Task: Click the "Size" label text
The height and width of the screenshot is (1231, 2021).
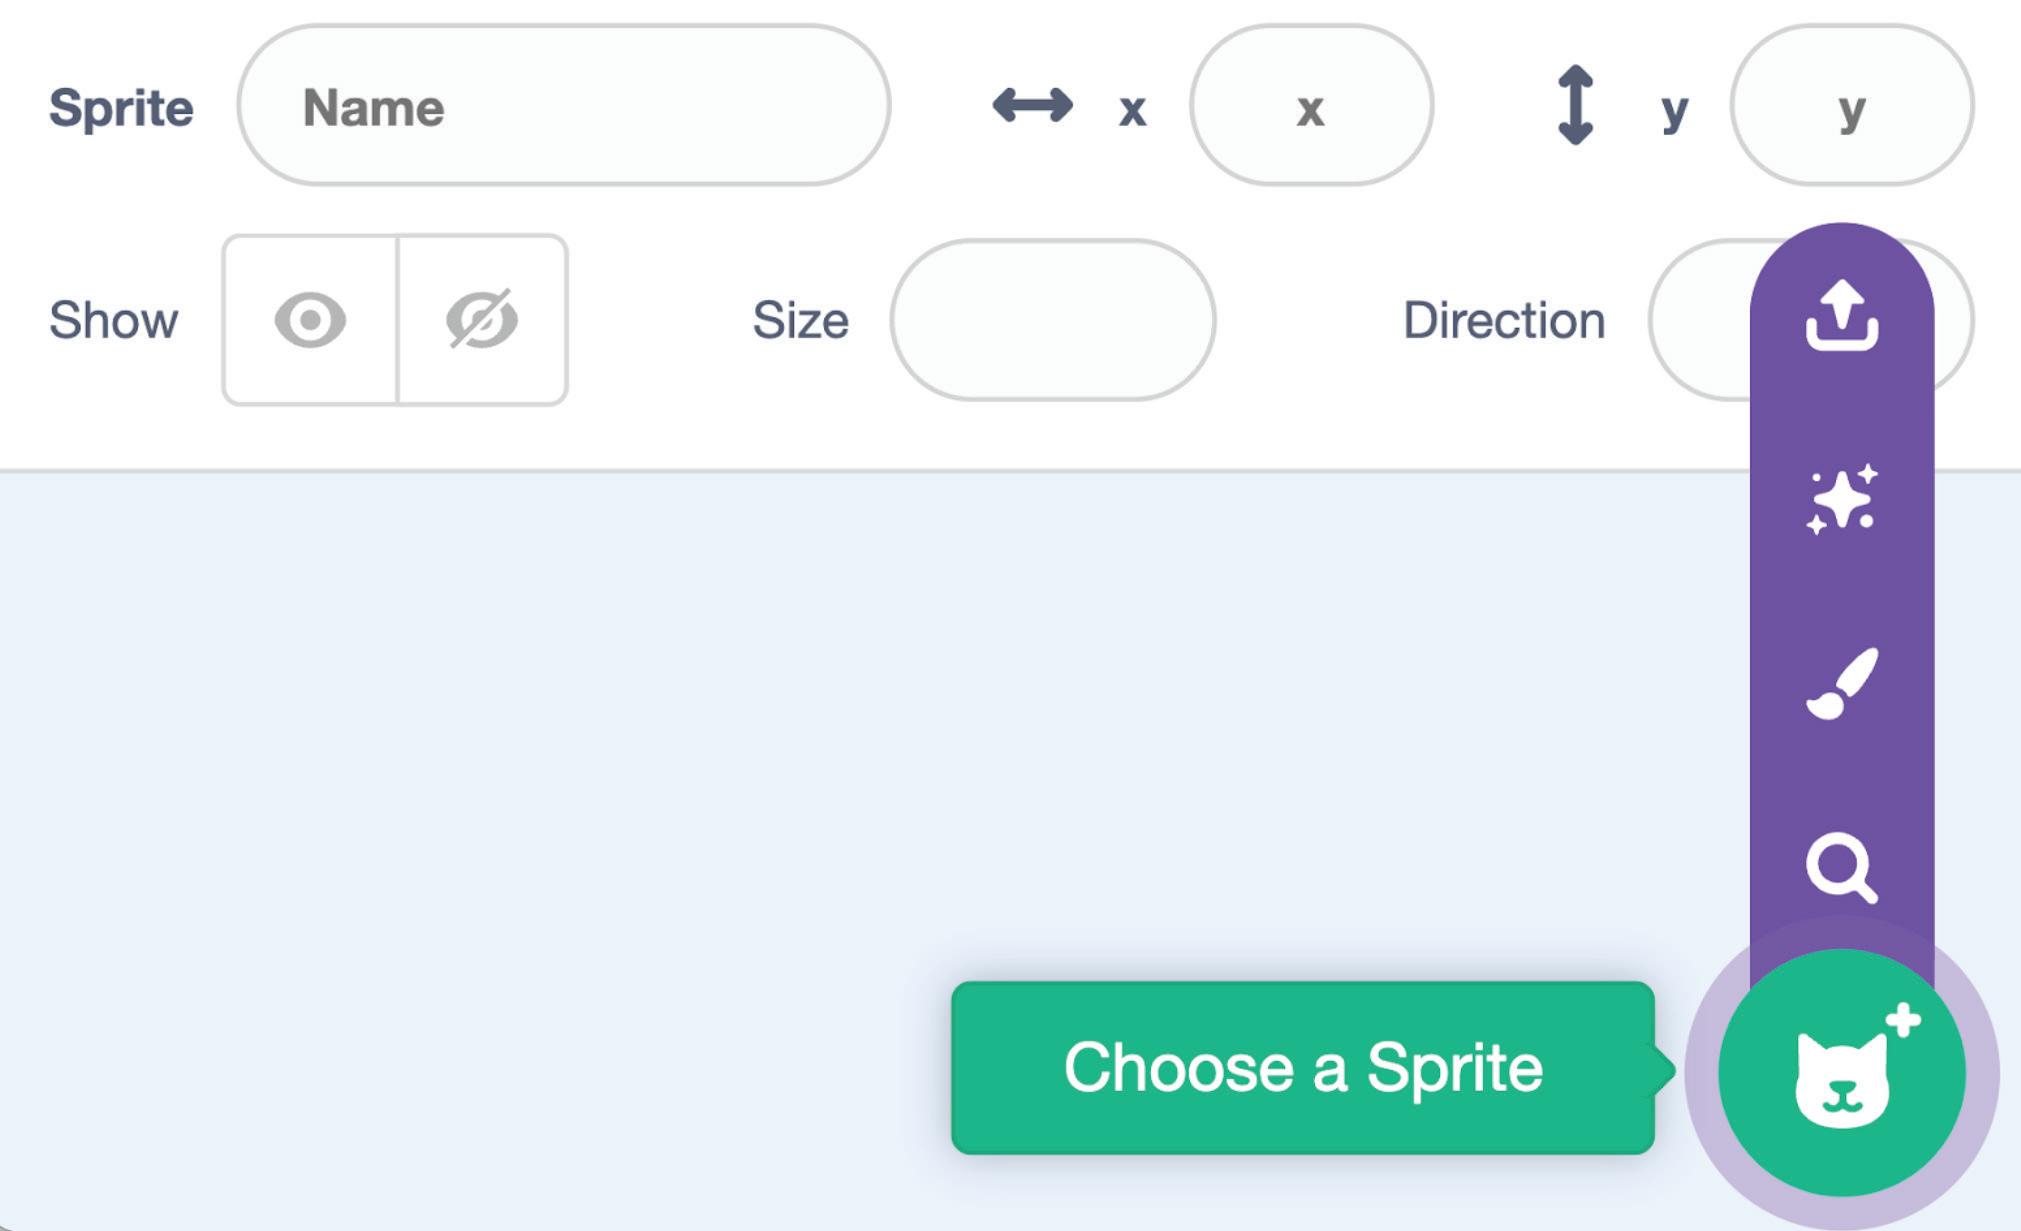Action: click(x=800, y=320)
